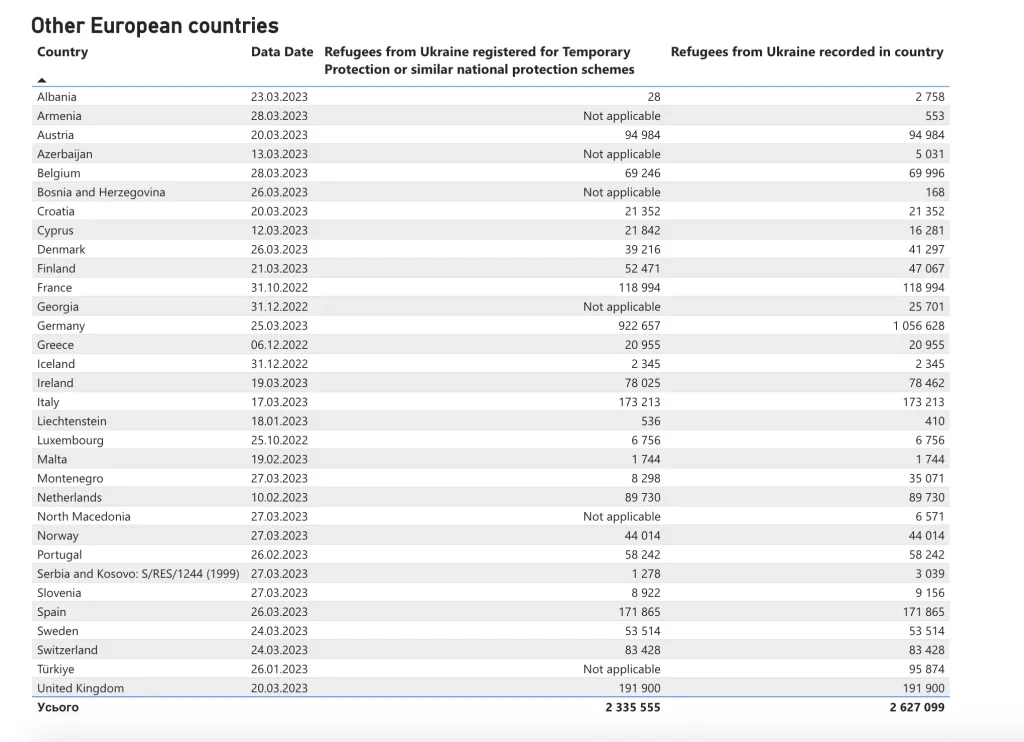Select the Albania row name
The image size is (1024, 742).
click(x=57, y=97)
